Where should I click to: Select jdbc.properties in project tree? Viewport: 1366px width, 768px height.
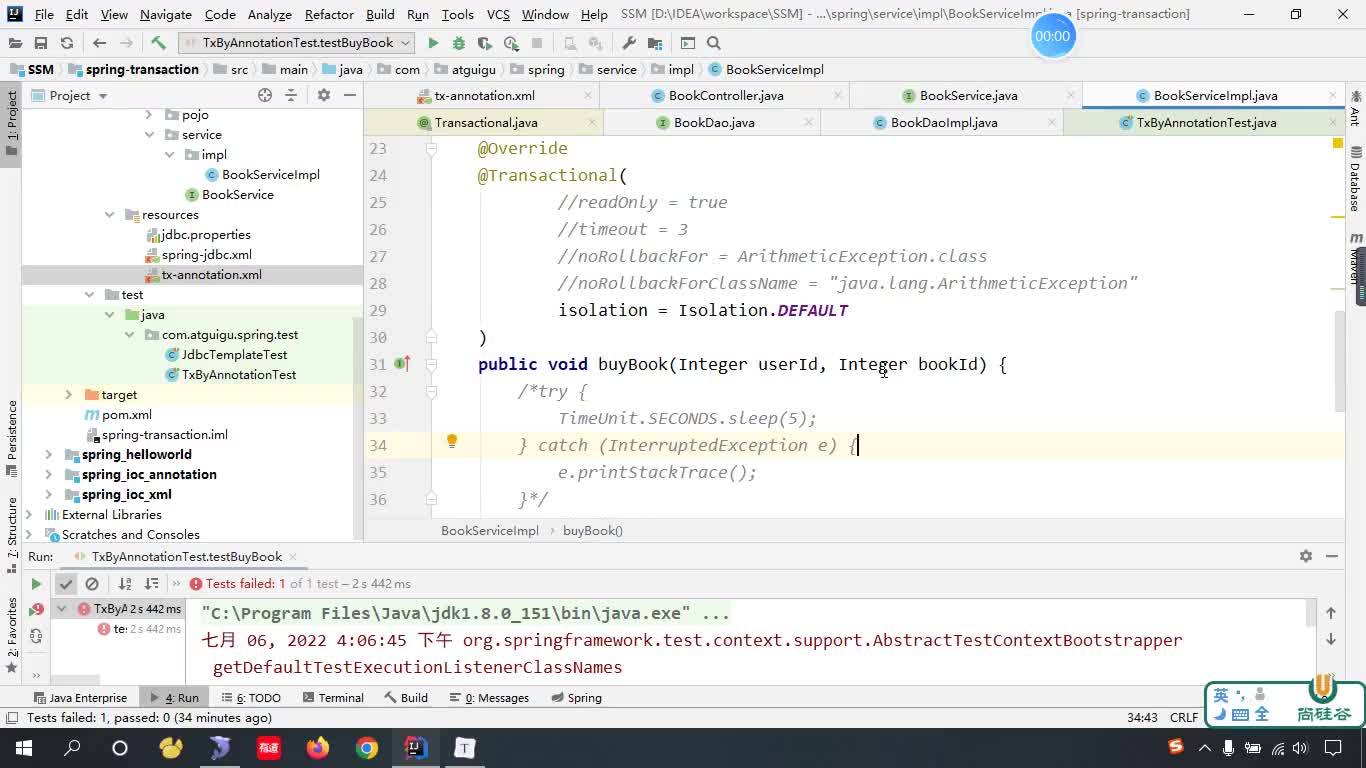pyautogui.click(x=199, y=235)
